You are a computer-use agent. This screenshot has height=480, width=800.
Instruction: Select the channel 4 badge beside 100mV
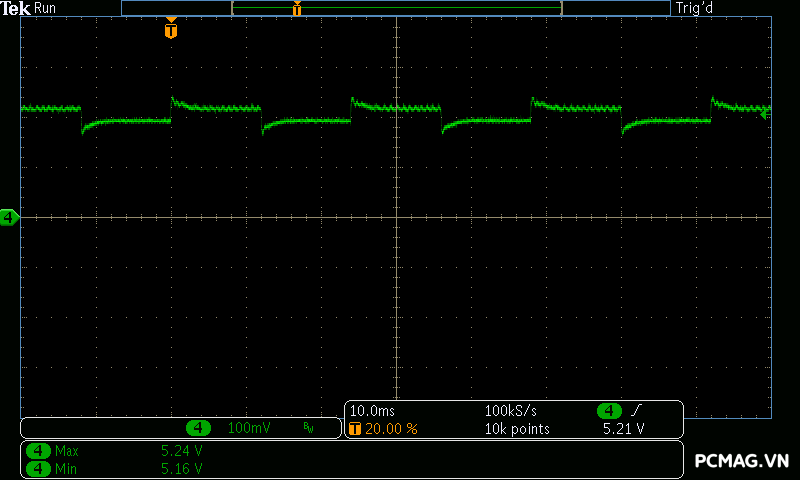pos(199,428)
